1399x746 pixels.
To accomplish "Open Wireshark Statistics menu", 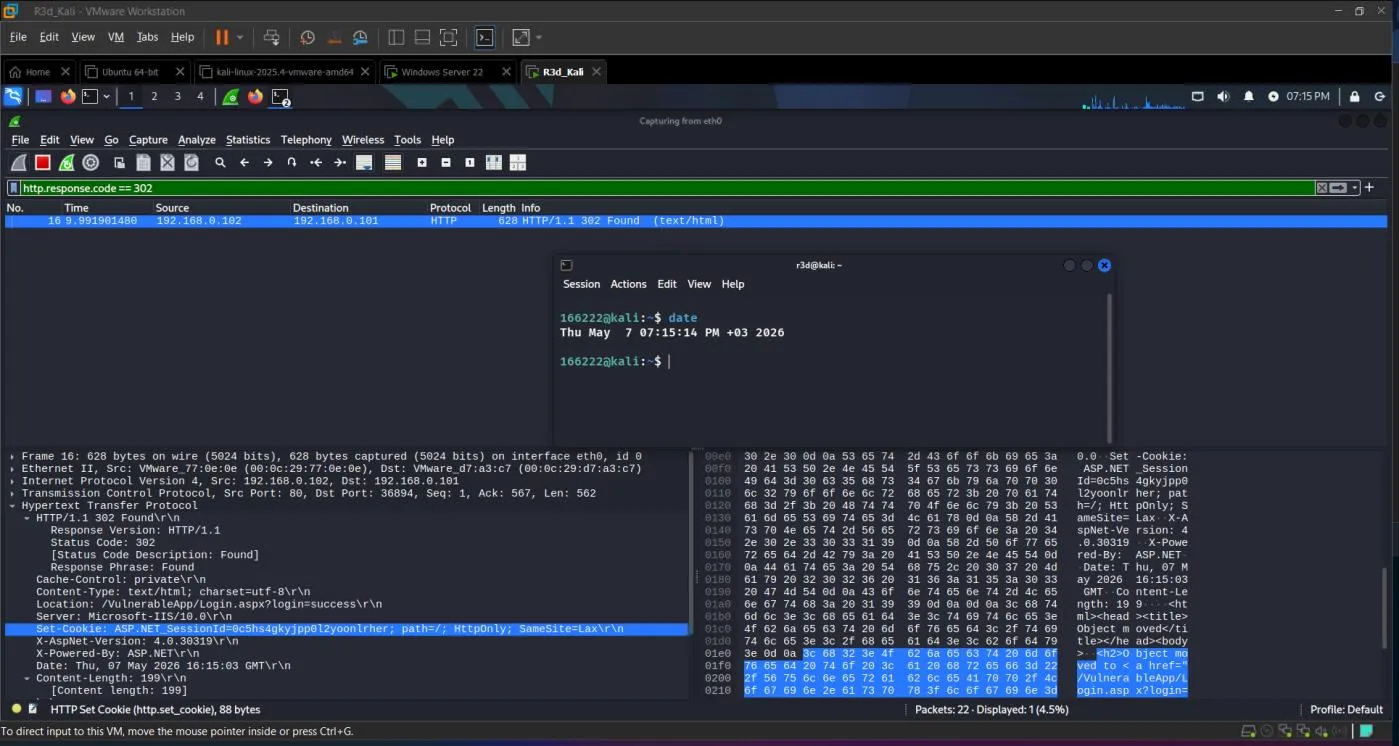I will tap(248, 140).
